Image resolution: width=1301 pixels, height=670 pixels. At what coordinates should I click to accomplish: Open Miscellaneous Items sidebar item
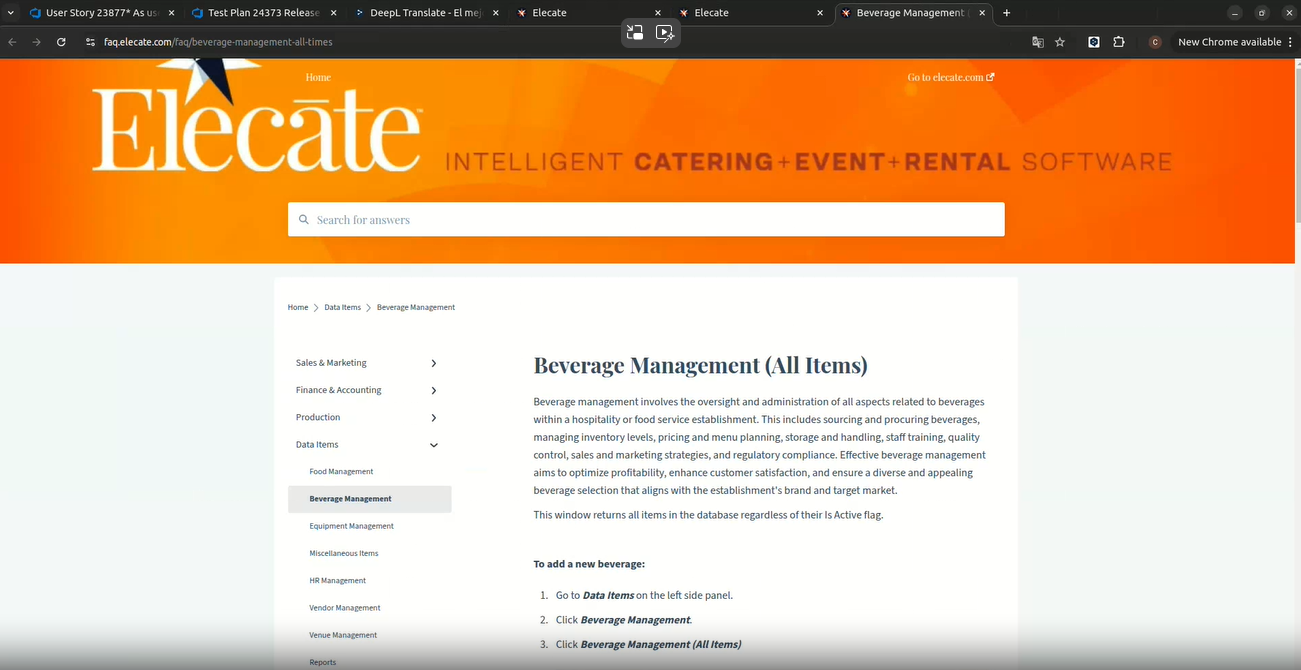pyautogui.click(x=344, y=553)
